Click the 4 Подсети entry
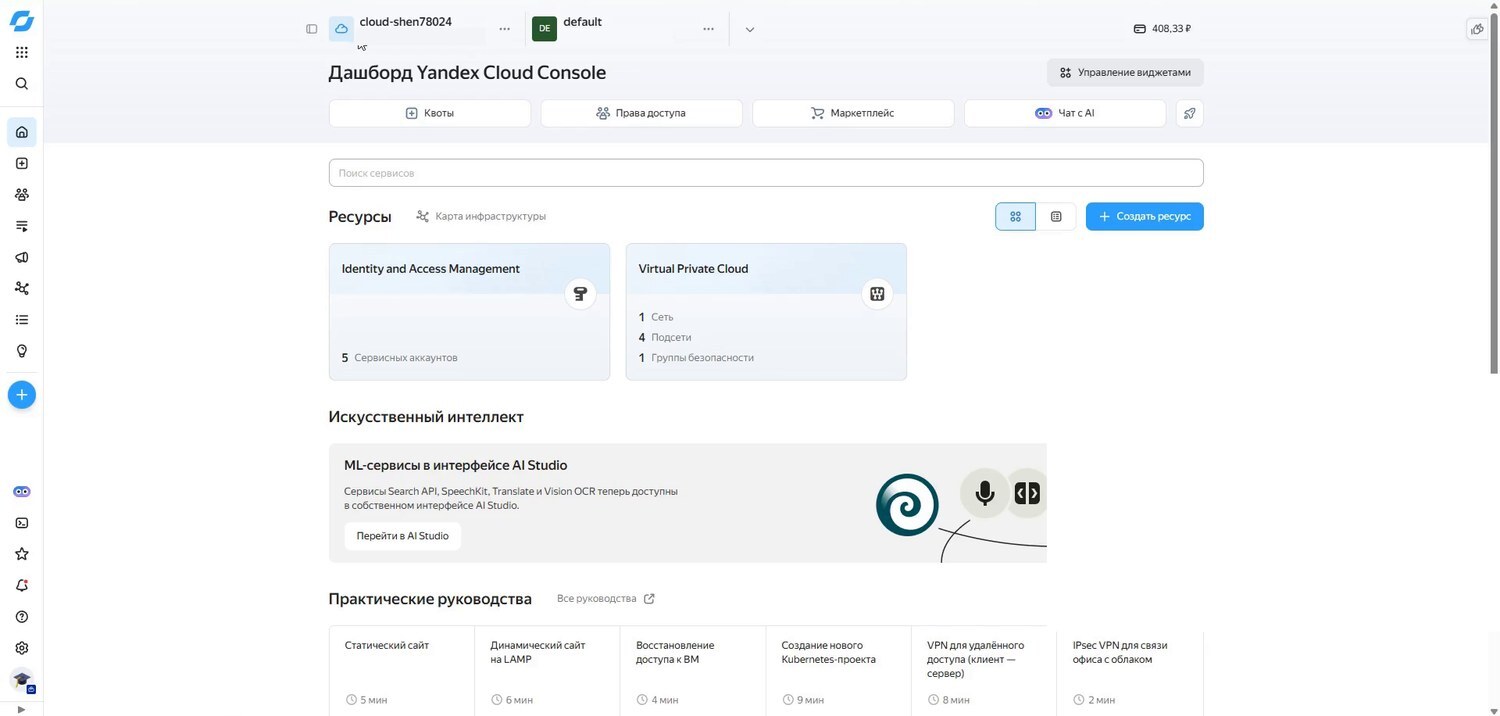The height and width of the screenshot is (716, 1500). (x=665, y=337)
